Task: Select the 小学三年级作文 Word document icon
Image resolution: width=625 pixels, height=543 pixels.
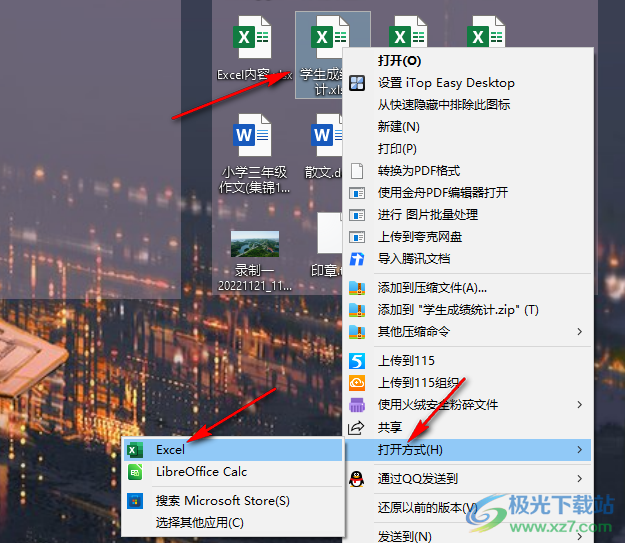Action: coord(252,135)
